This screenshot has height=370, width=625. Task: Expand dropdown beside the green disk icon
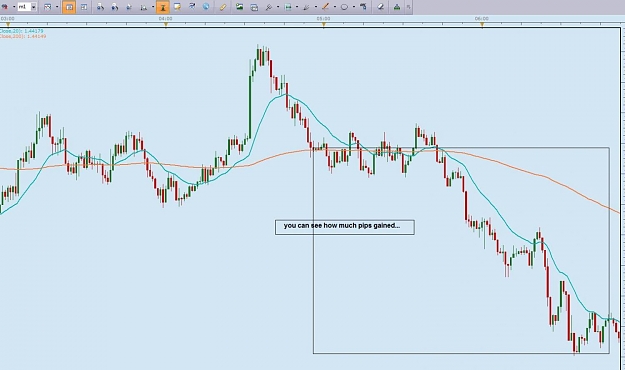tap(297, 7)
